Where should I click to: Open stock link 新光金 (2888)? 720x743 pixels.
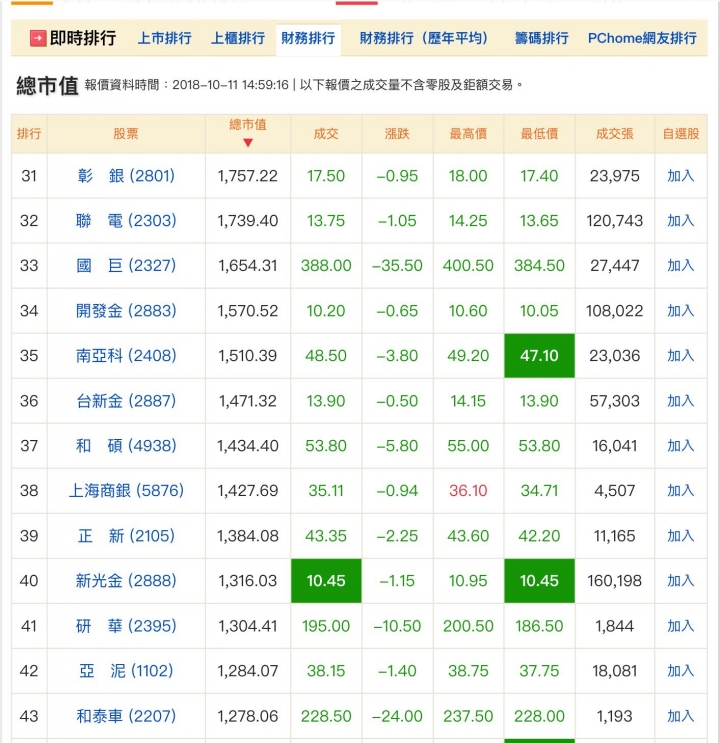pos(126,580)
